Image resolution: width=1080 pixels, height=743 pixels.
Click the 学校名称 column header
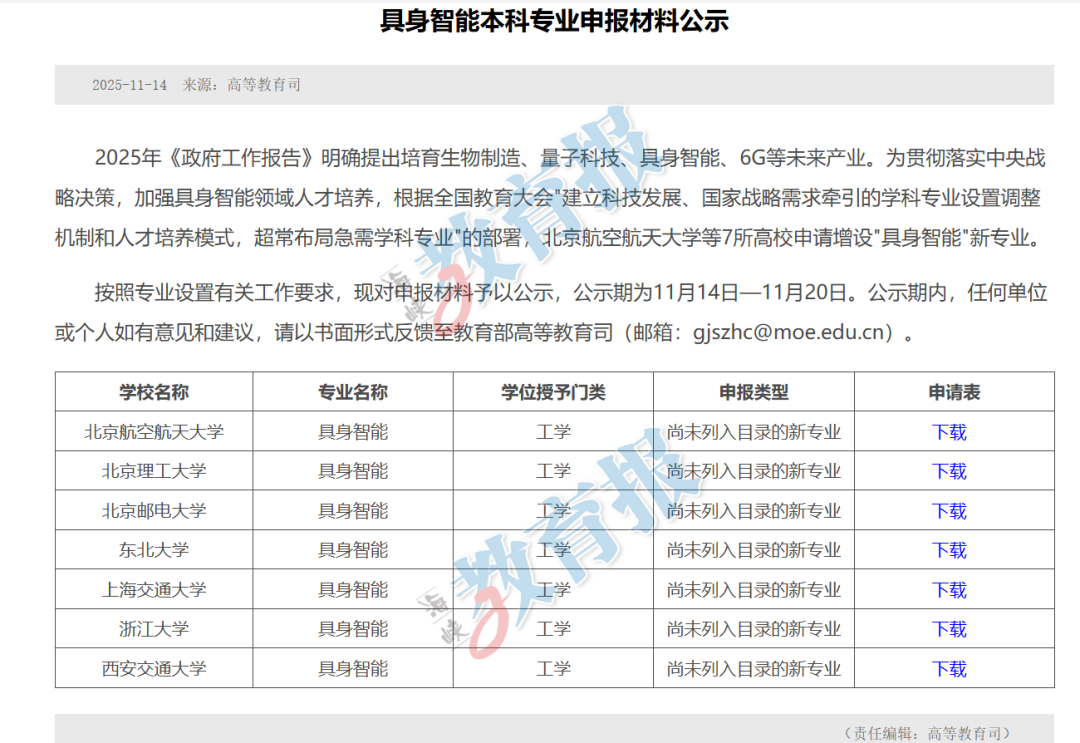point(154,392)
